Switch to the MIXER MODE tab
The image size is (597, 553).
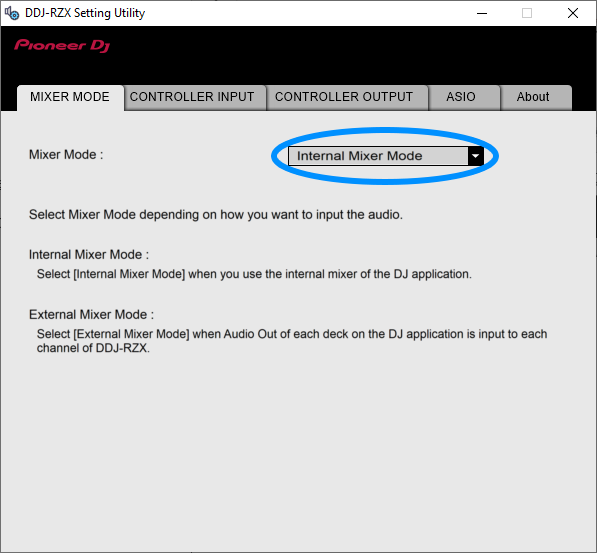(x=70, y=97)
